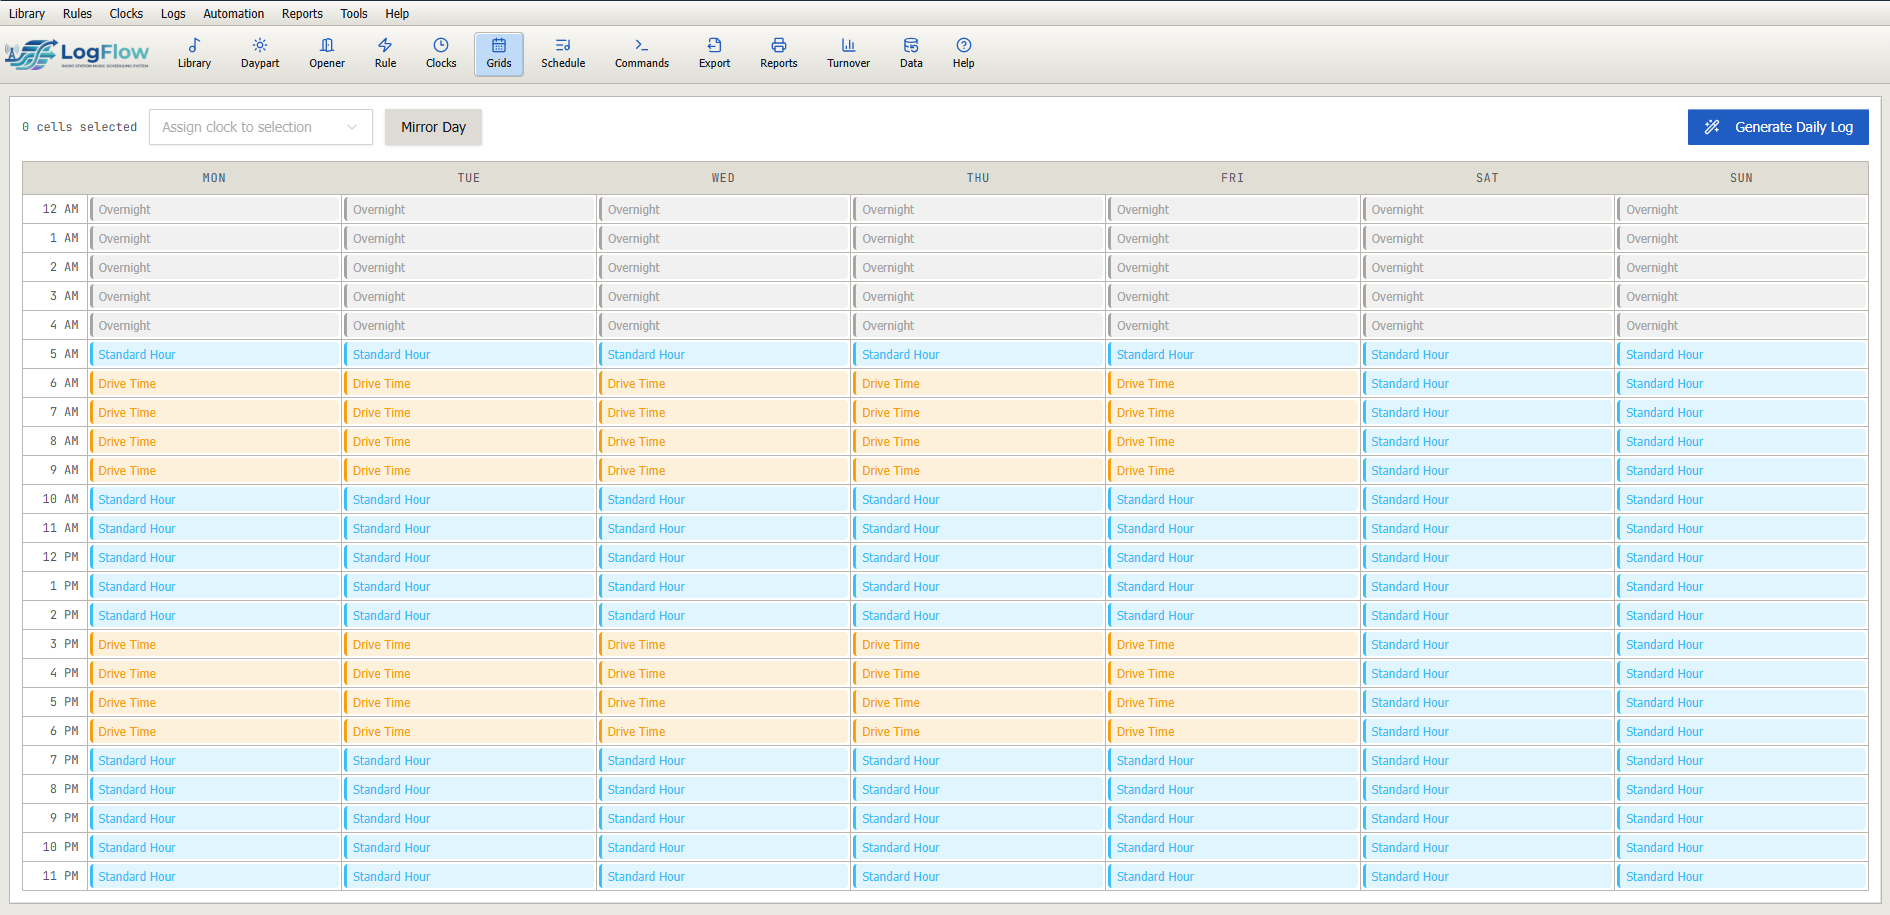Click the Opener toolbar icon
Image resolution: width=1890 pixels, height=915 pixels.
click(327, 54)
